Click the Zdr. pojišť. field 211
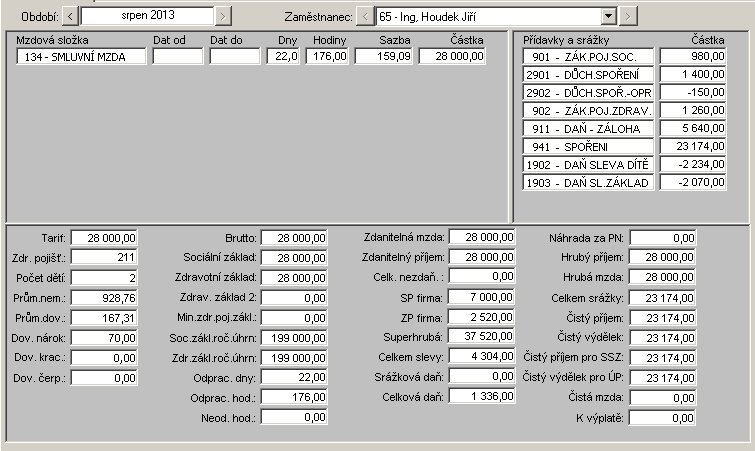Image resolution: width=755 pixels, height=451 pixels. (x=104, y=258)
